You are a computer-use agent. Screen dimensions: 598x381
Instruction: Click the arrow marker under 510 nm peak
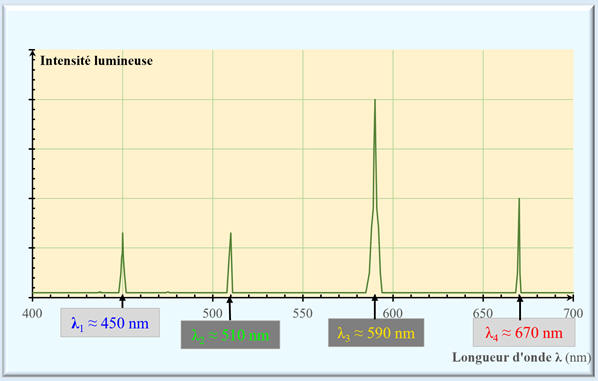tap(230, 309)
